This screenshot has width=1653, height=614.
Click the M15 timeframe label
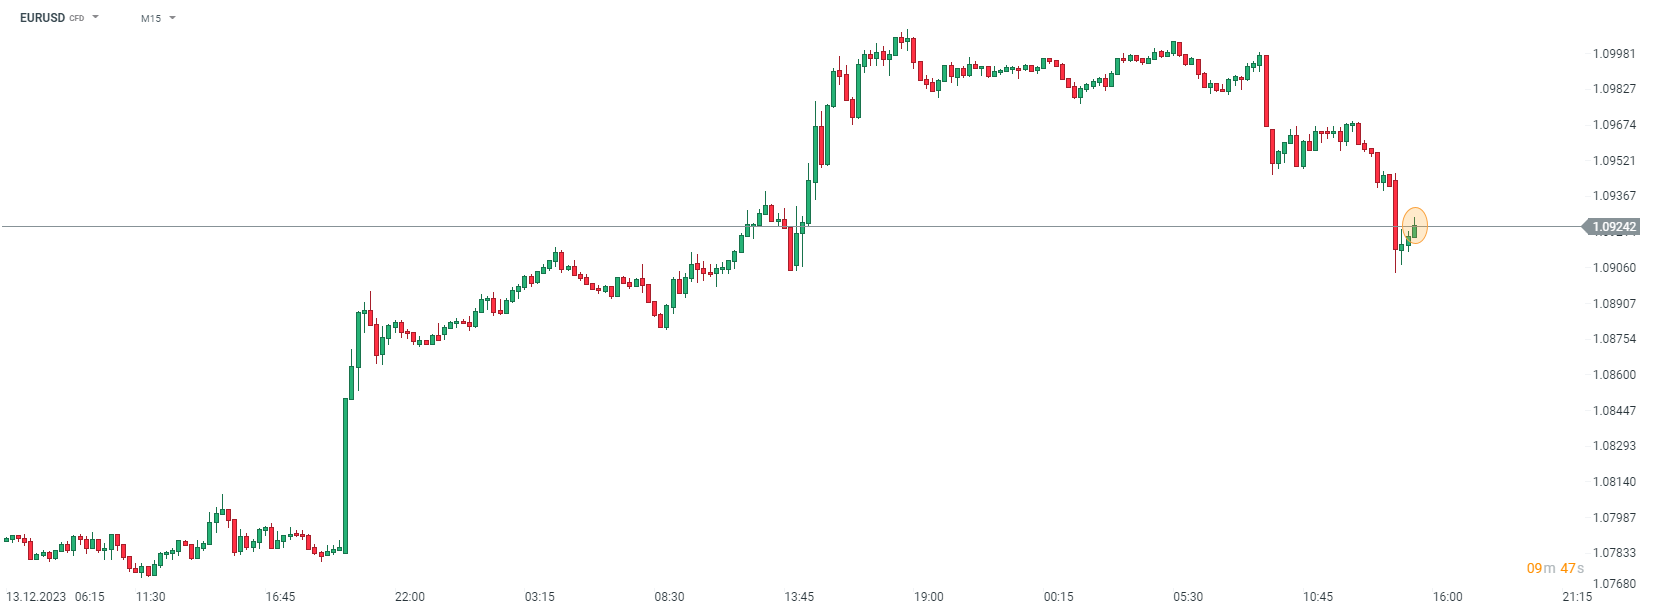point(151,18)
